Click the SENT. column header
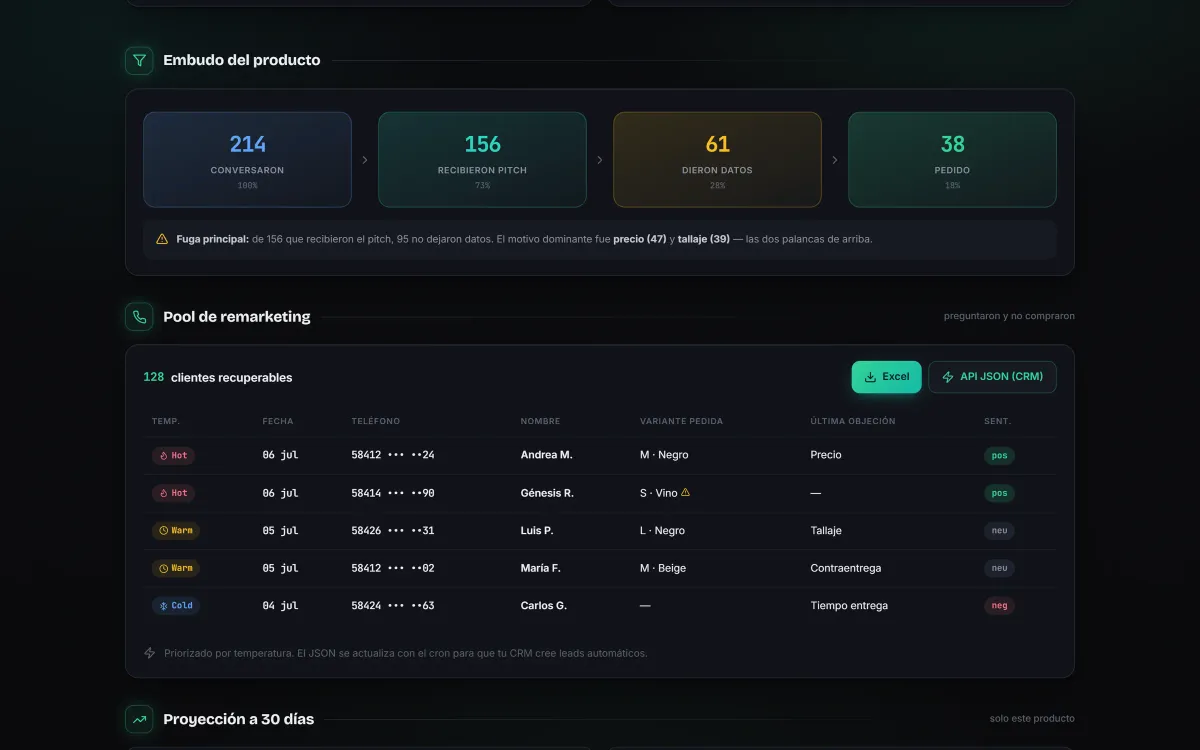Viewport: 1200px width, 750px height. (x=997, y=421)
